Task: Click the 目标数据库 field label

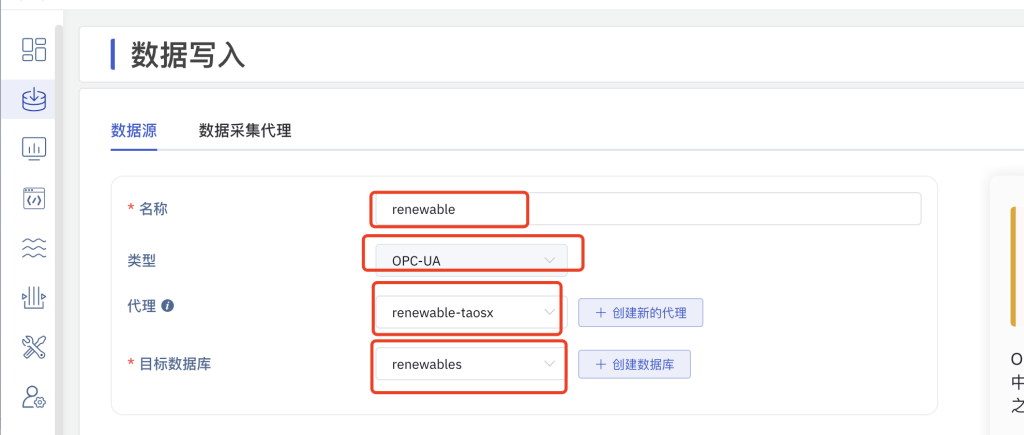Action: click(x=175, y=364)
